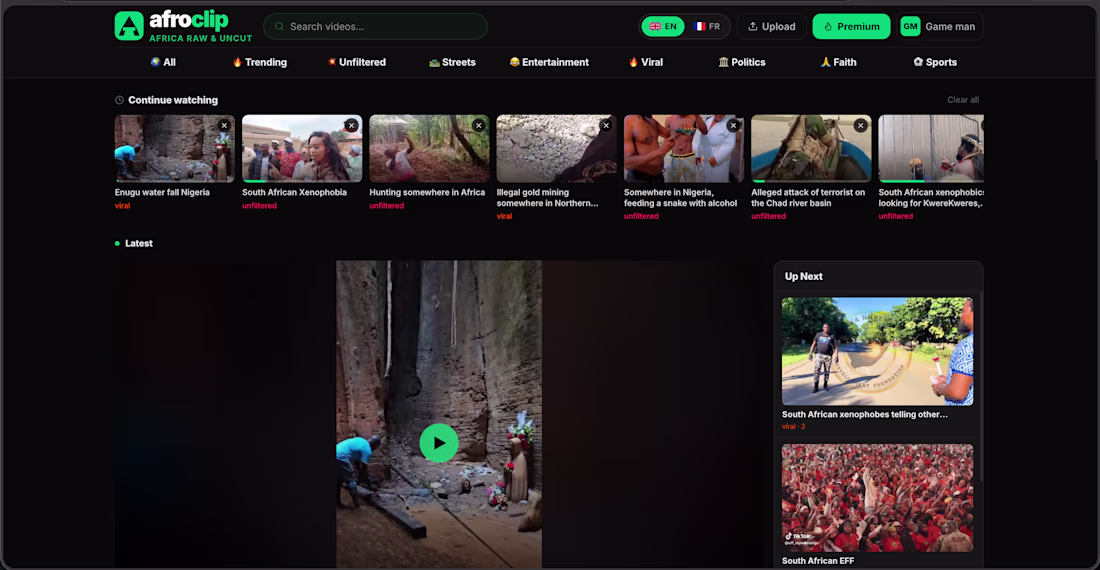1100x570 pixels.
Task: Select the Sports category tab
Action: pos(935,62)
